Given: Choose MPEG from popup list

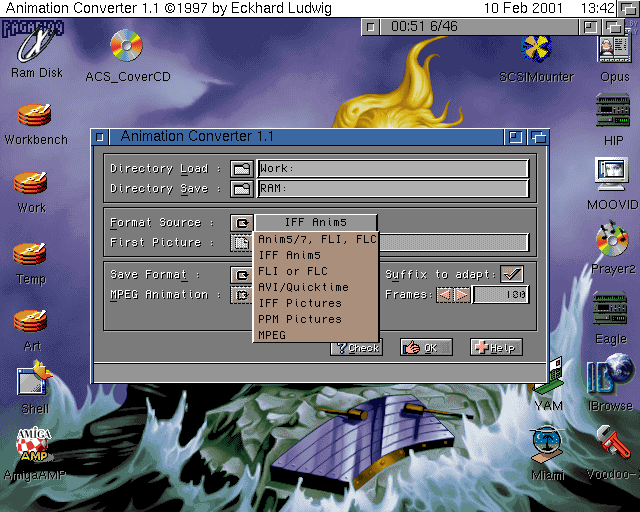Looking at the screenshot, I should (317, 335).
